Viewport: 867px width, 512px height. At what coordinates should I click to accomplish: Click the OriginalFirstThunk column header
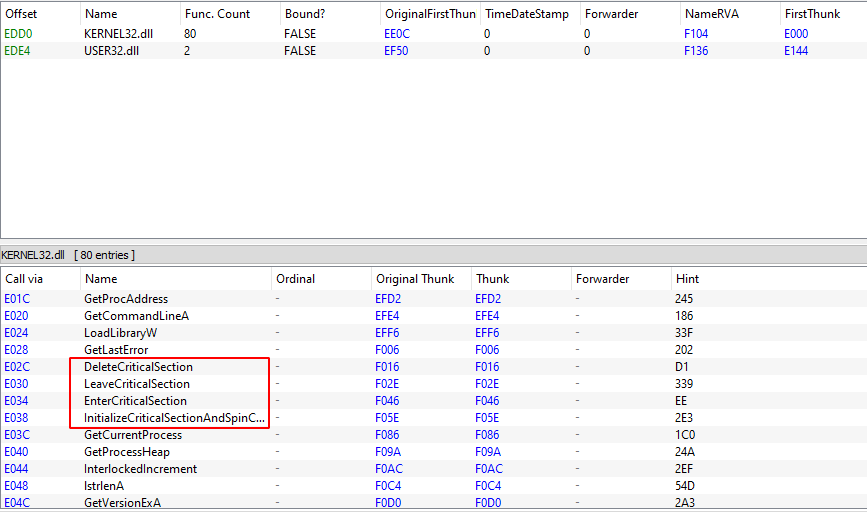(430, 14)
